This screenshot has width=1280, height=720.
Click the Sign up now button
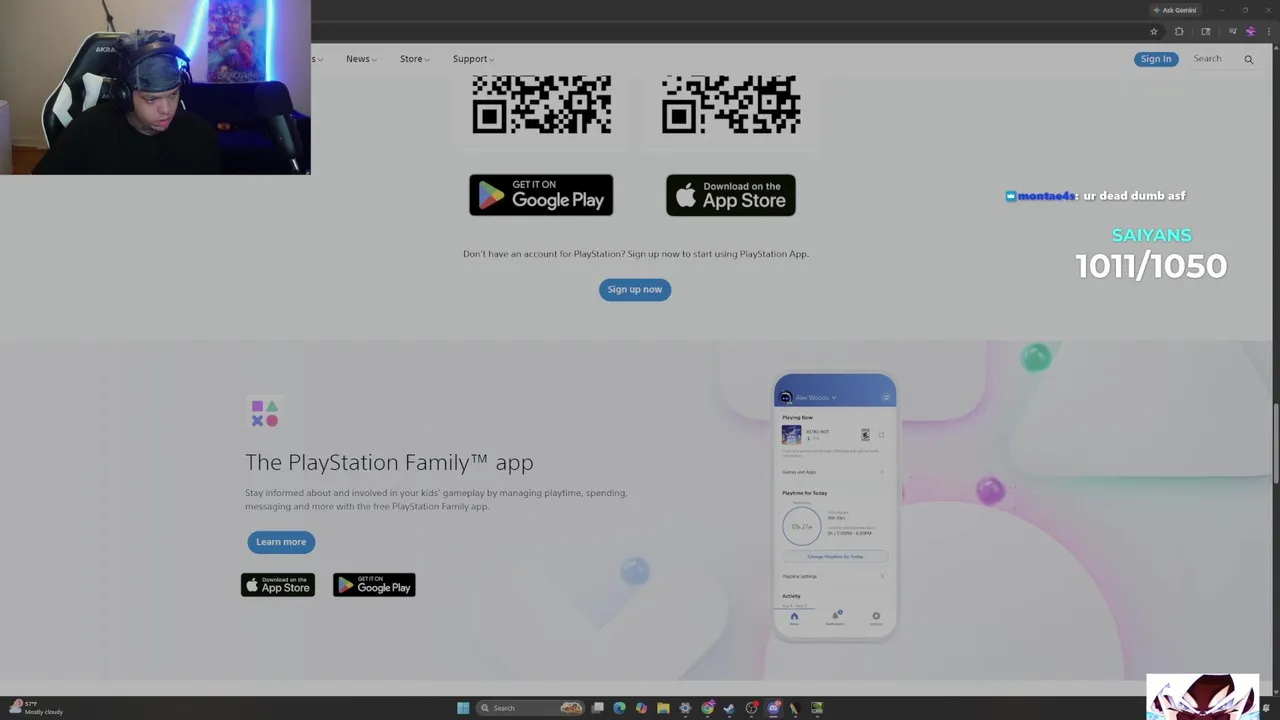[x=635, y=289]
